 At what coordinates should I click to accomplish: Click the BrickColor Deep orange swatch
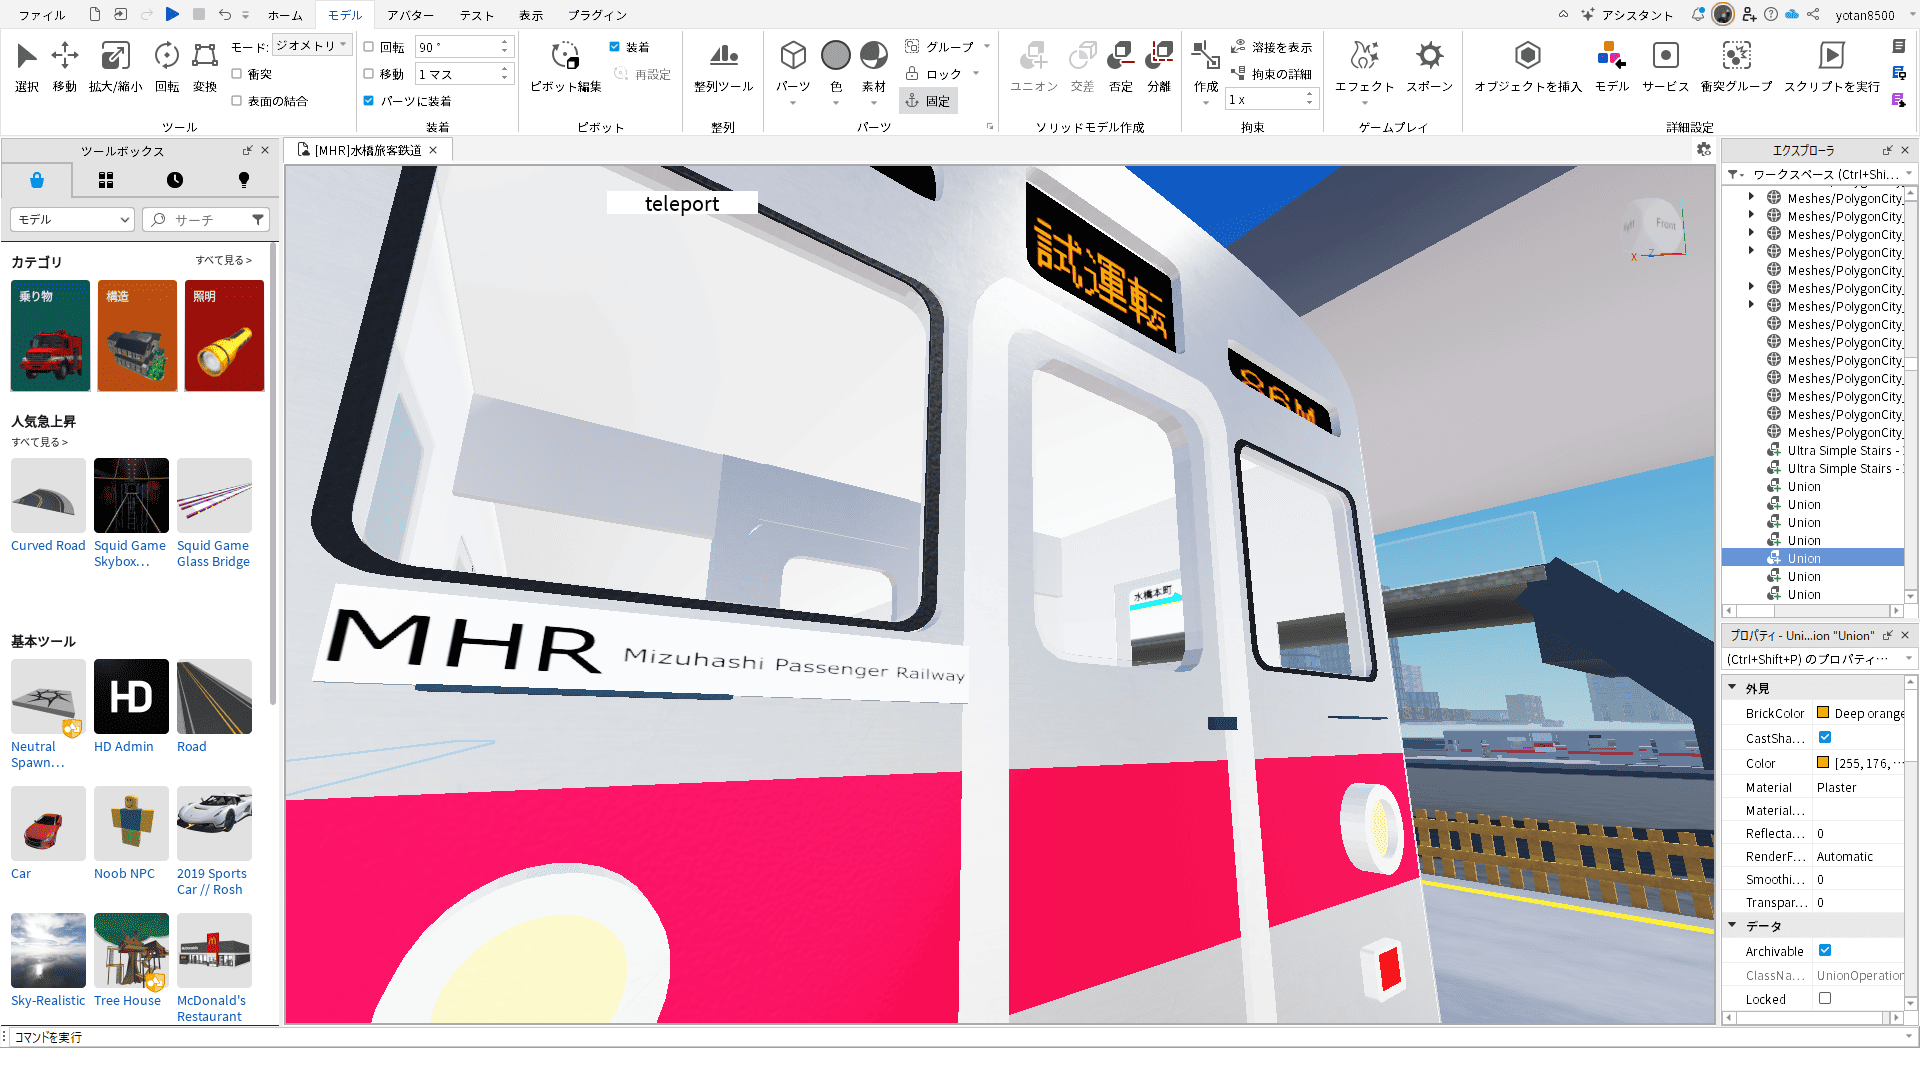tap(1823, 713)
